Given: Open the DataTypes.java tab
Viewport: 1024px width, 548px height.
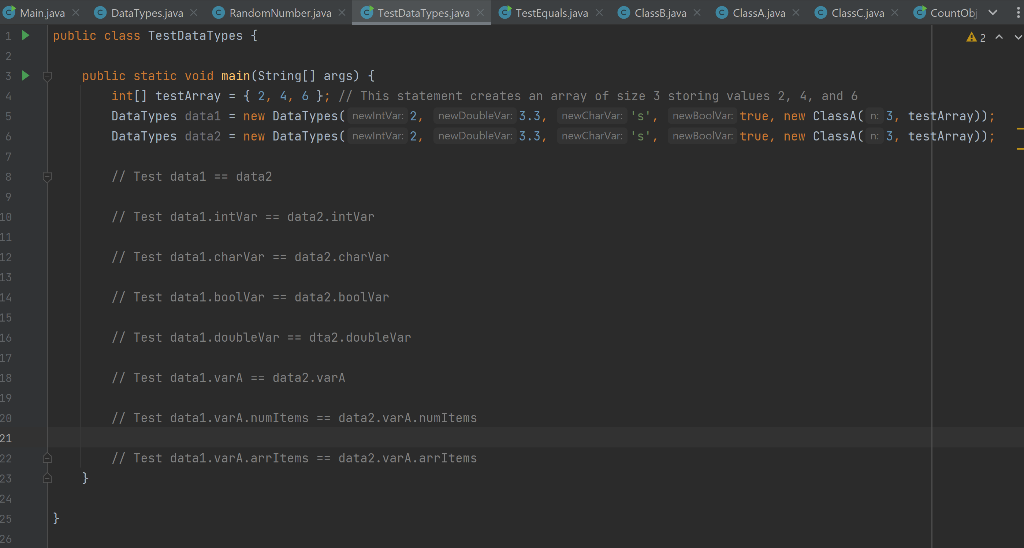Looking at the screenshot, I should pos(147,12).
